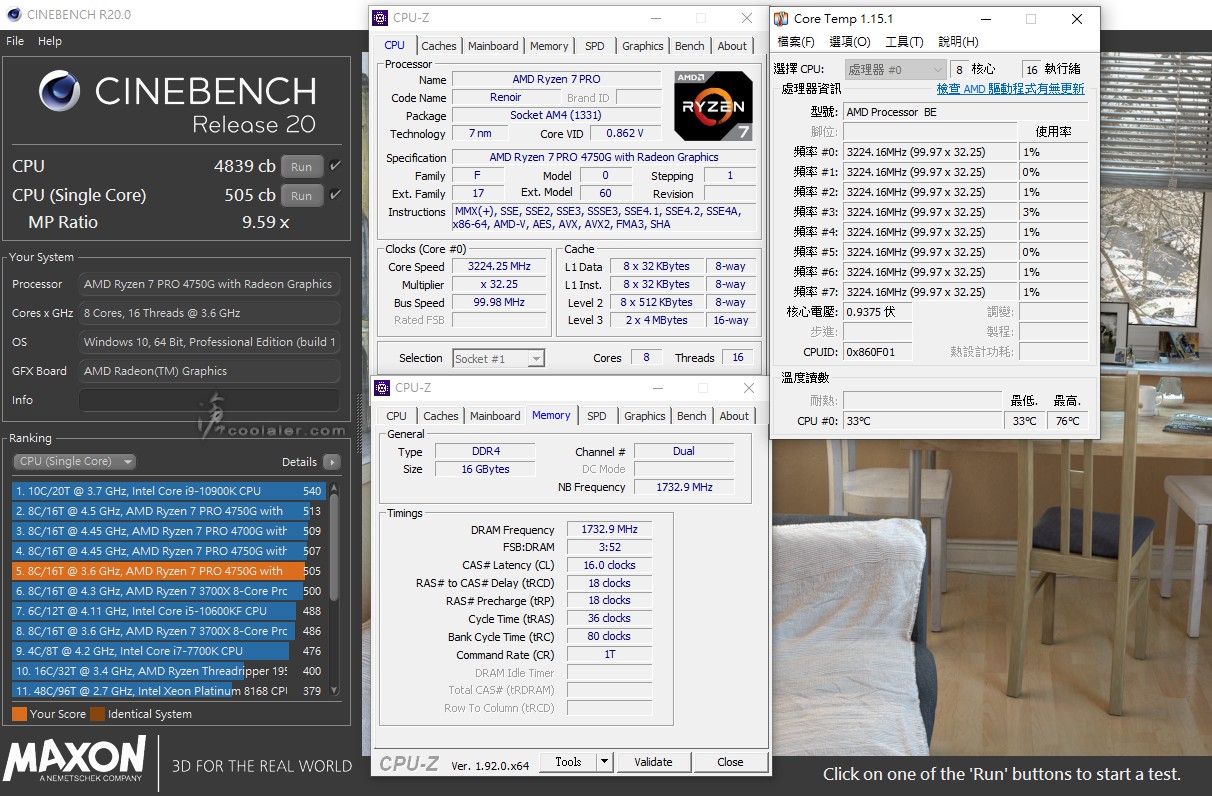The image size is (1212, 796).
Task: Open Graphics tab in CPU-Z processor window
Action: tap(642, 46)
